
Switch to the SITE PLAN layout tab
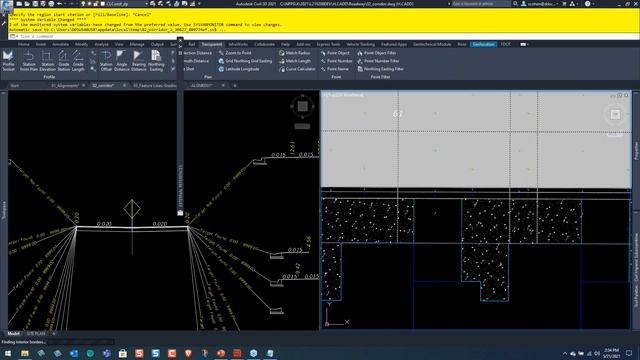[x=36, y=334]
